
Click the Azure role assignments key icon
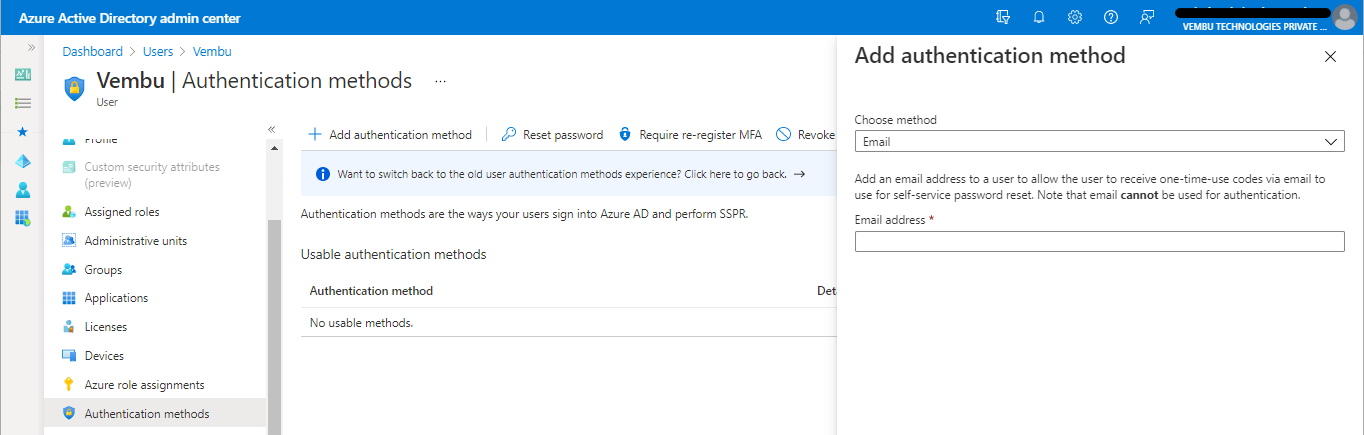(69, 385)
